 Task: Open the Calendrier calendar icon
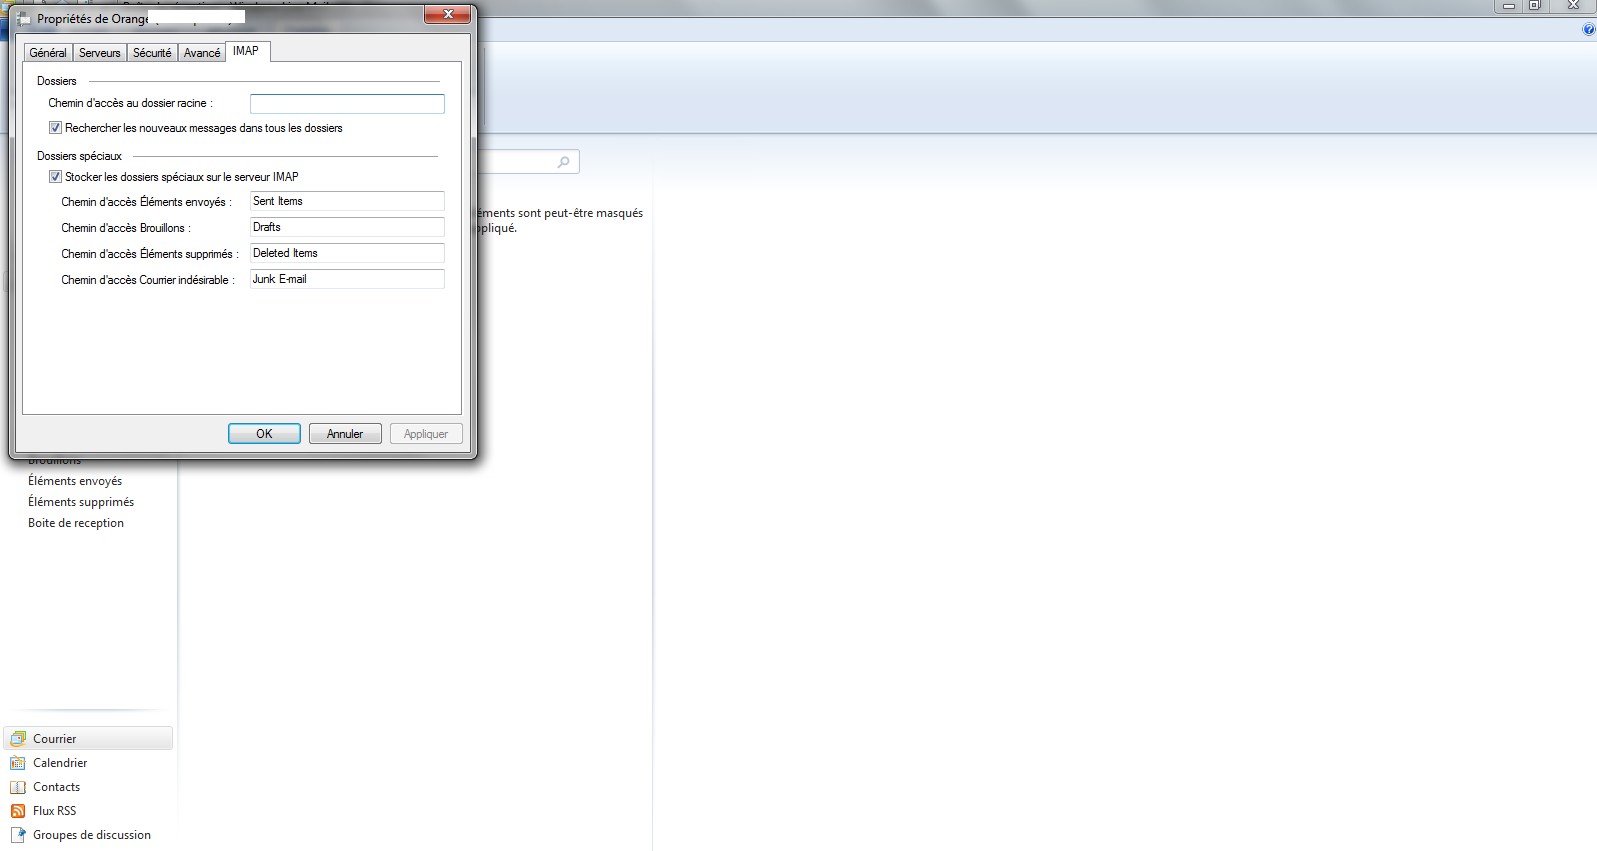(x=18, y=763)
